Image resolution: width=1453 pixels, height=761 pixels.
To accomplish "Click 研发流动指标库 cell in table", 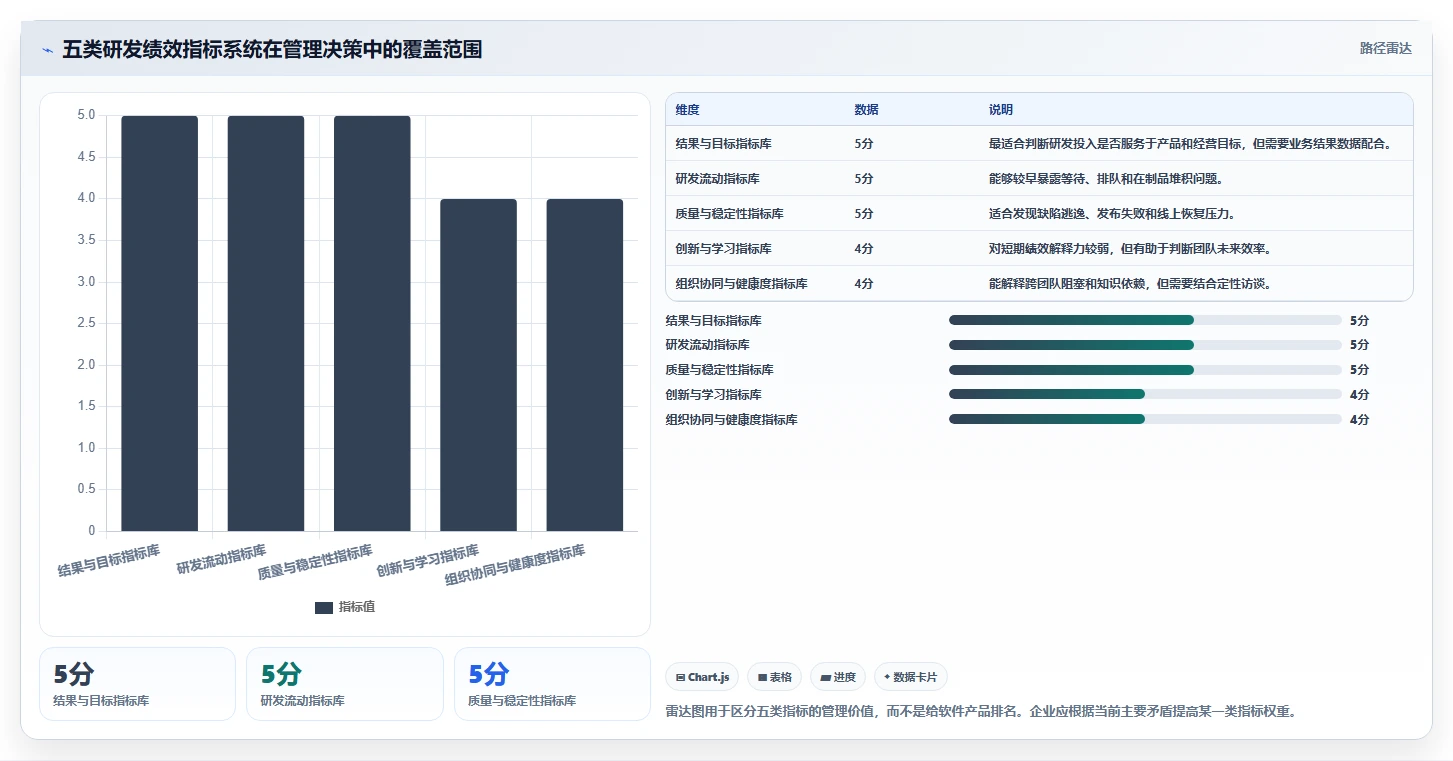I will pyautogui.click(x=718, y=179).
